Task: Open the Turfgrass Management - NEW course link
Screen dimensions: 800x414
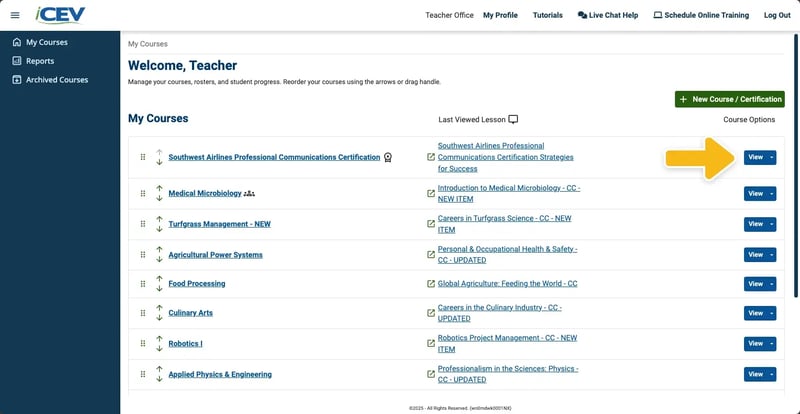Action: click(x=219, y=224)
